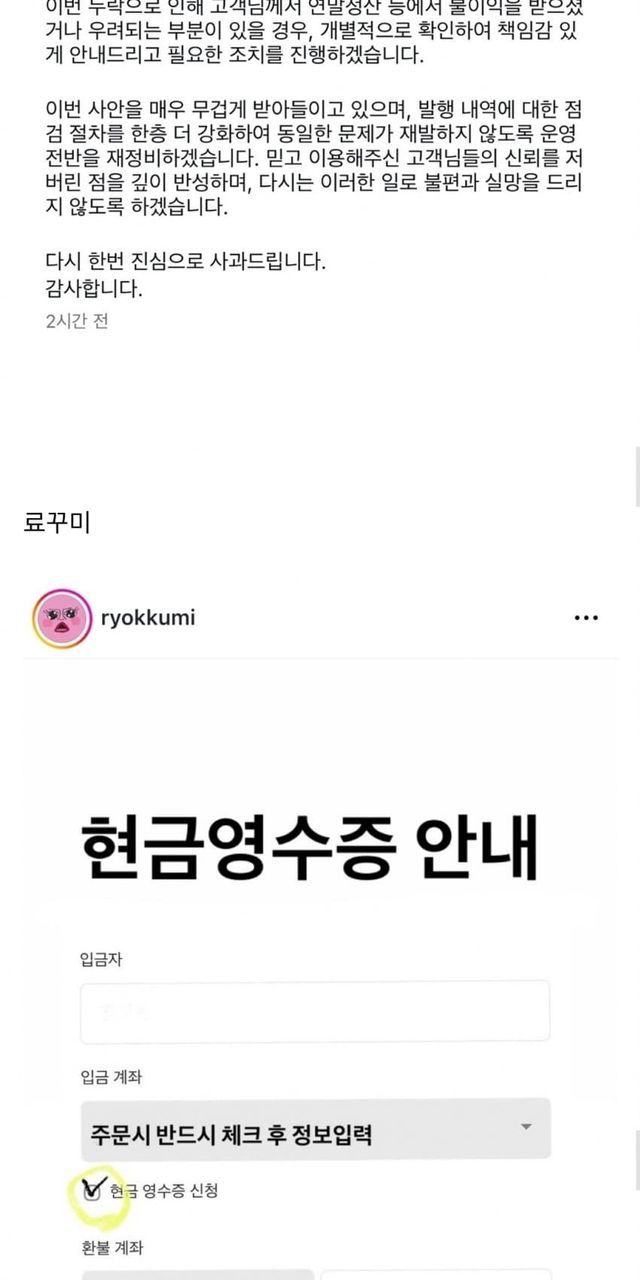Focus the 입금자 name input field
640x1280 pixels.
(315, 1010)
